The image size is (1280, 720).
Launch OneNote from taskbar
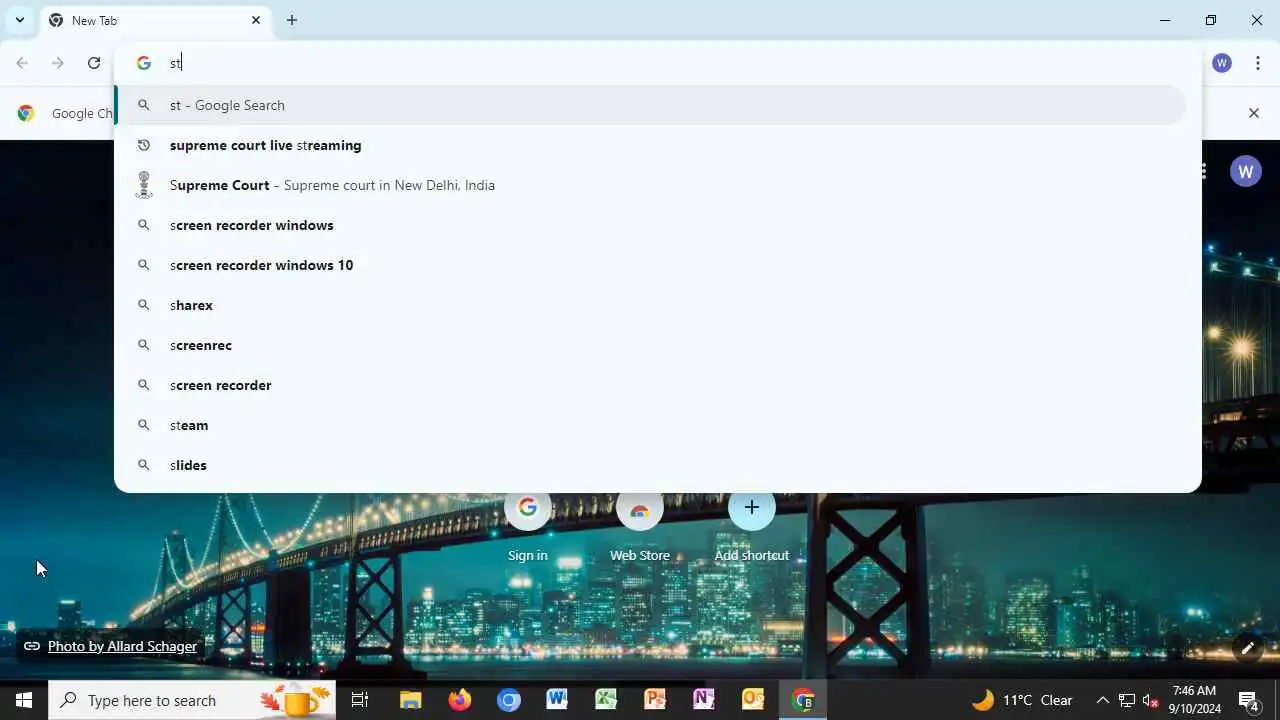pyautogui.click(x=704, y=700)
